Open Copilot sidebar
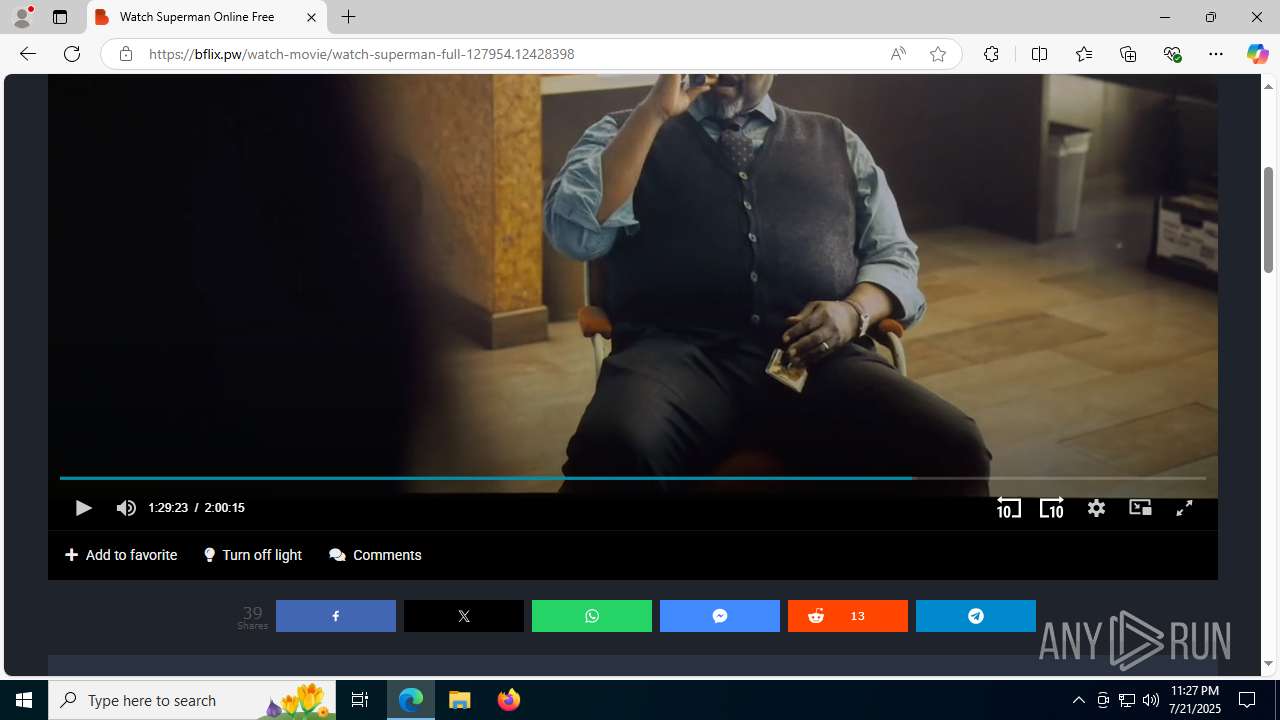The image size is (1280, 720). 1257,54
